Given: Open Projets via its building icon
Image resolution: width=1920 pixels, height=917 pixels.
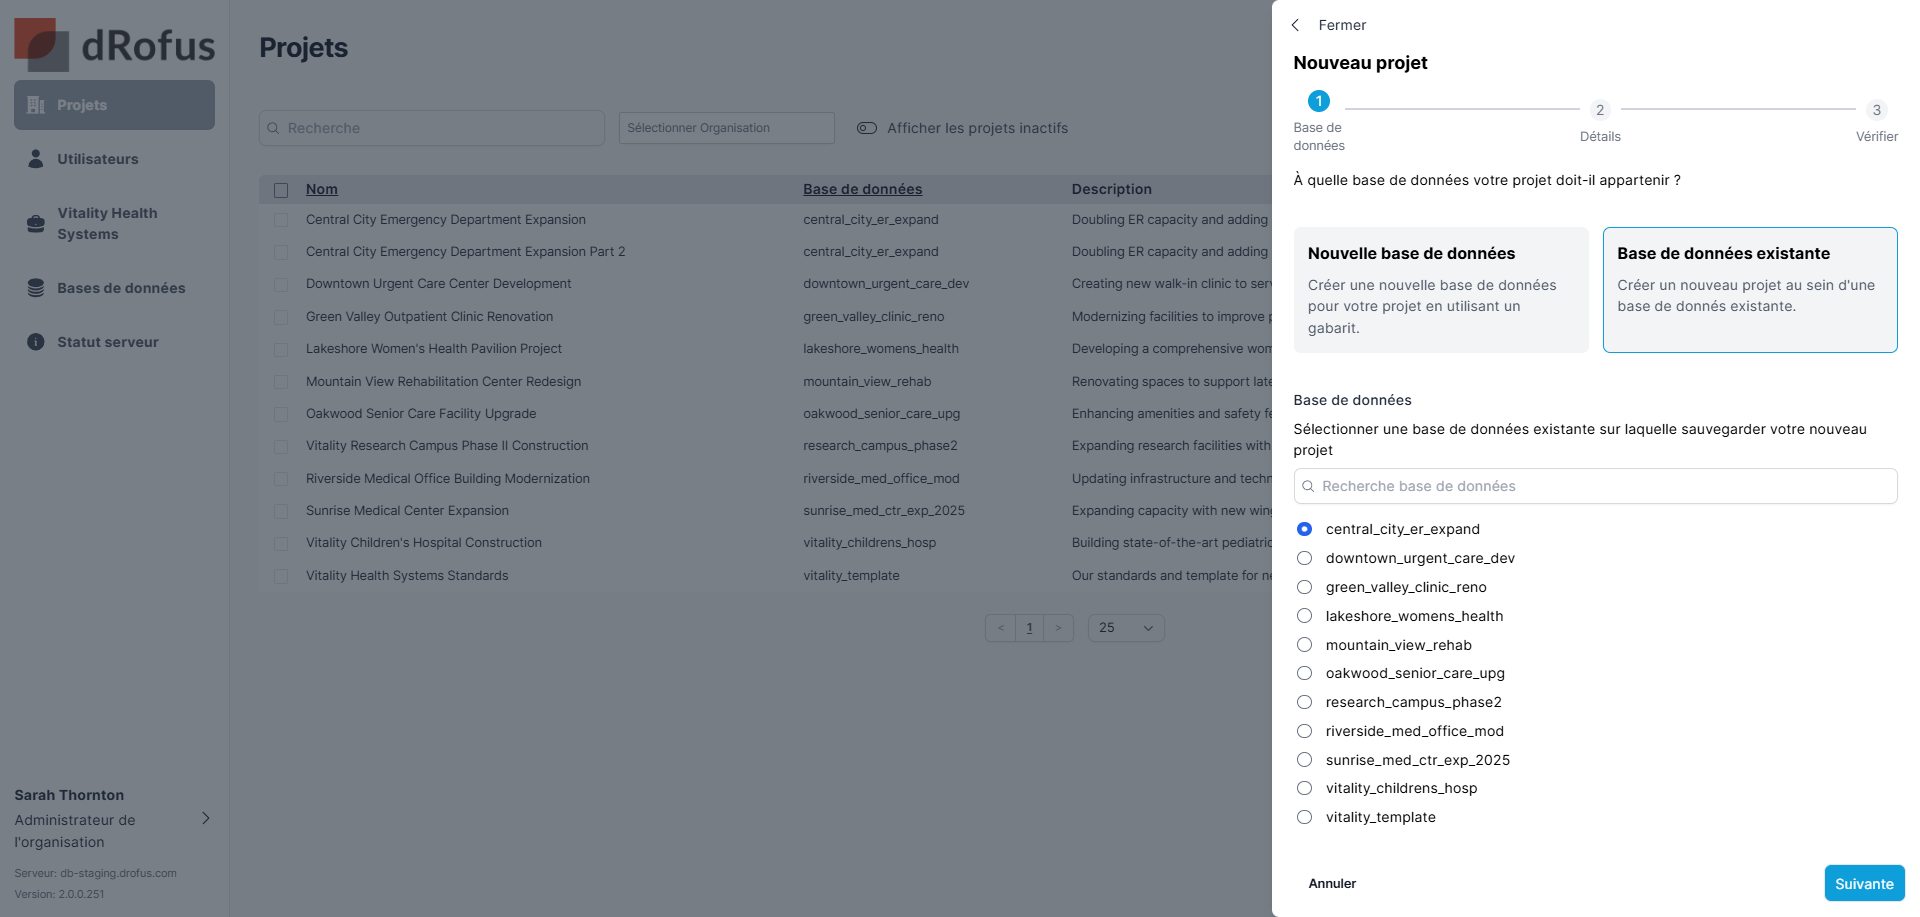Looking at the screenshot, I should tap(36, 105).
